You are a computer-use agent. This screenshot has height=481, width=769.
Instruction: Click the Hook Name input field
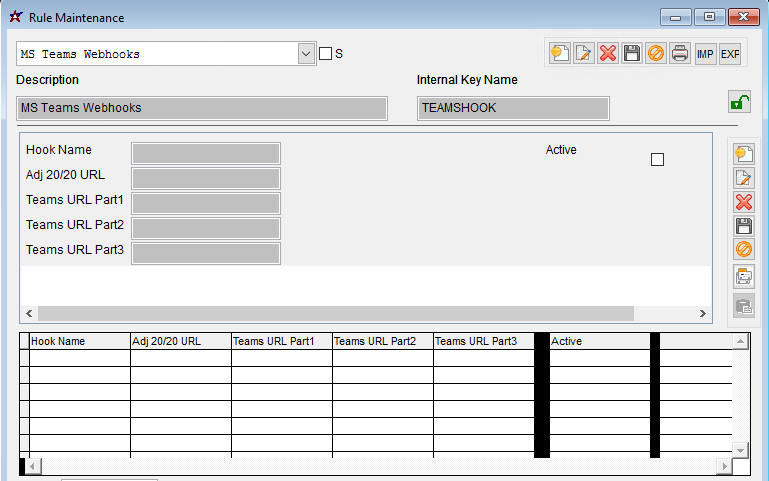(x=206, y=153)
